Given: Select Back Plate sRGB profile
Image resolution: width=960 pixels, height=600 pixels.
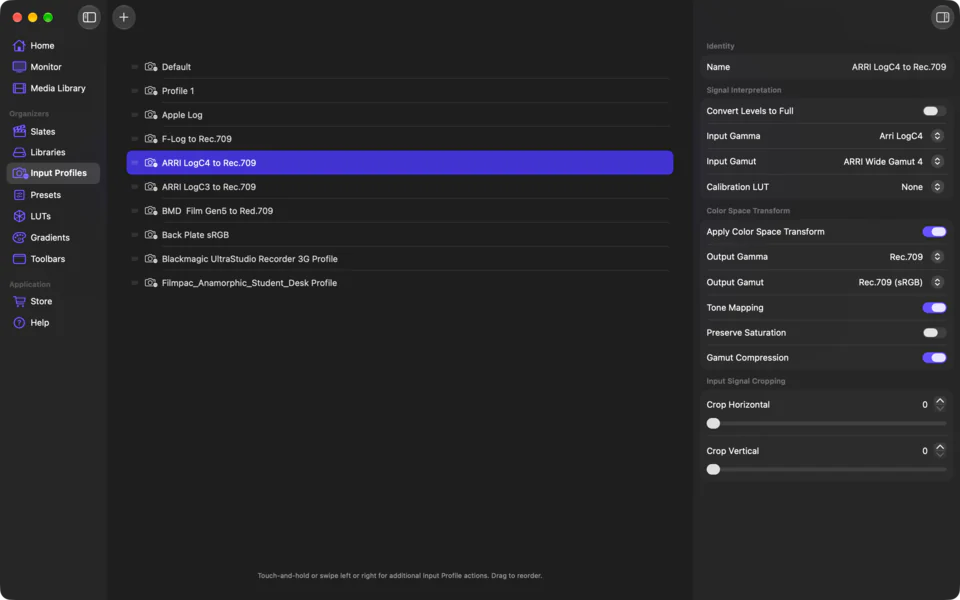Looking at the screenshot, I should (400, 234).
